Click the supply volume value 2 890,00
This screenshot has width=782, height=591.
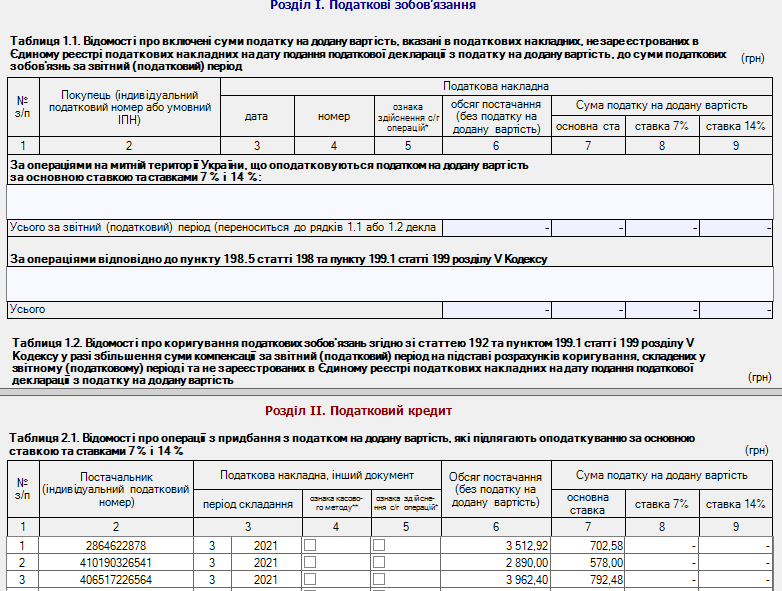pos(496,563)
